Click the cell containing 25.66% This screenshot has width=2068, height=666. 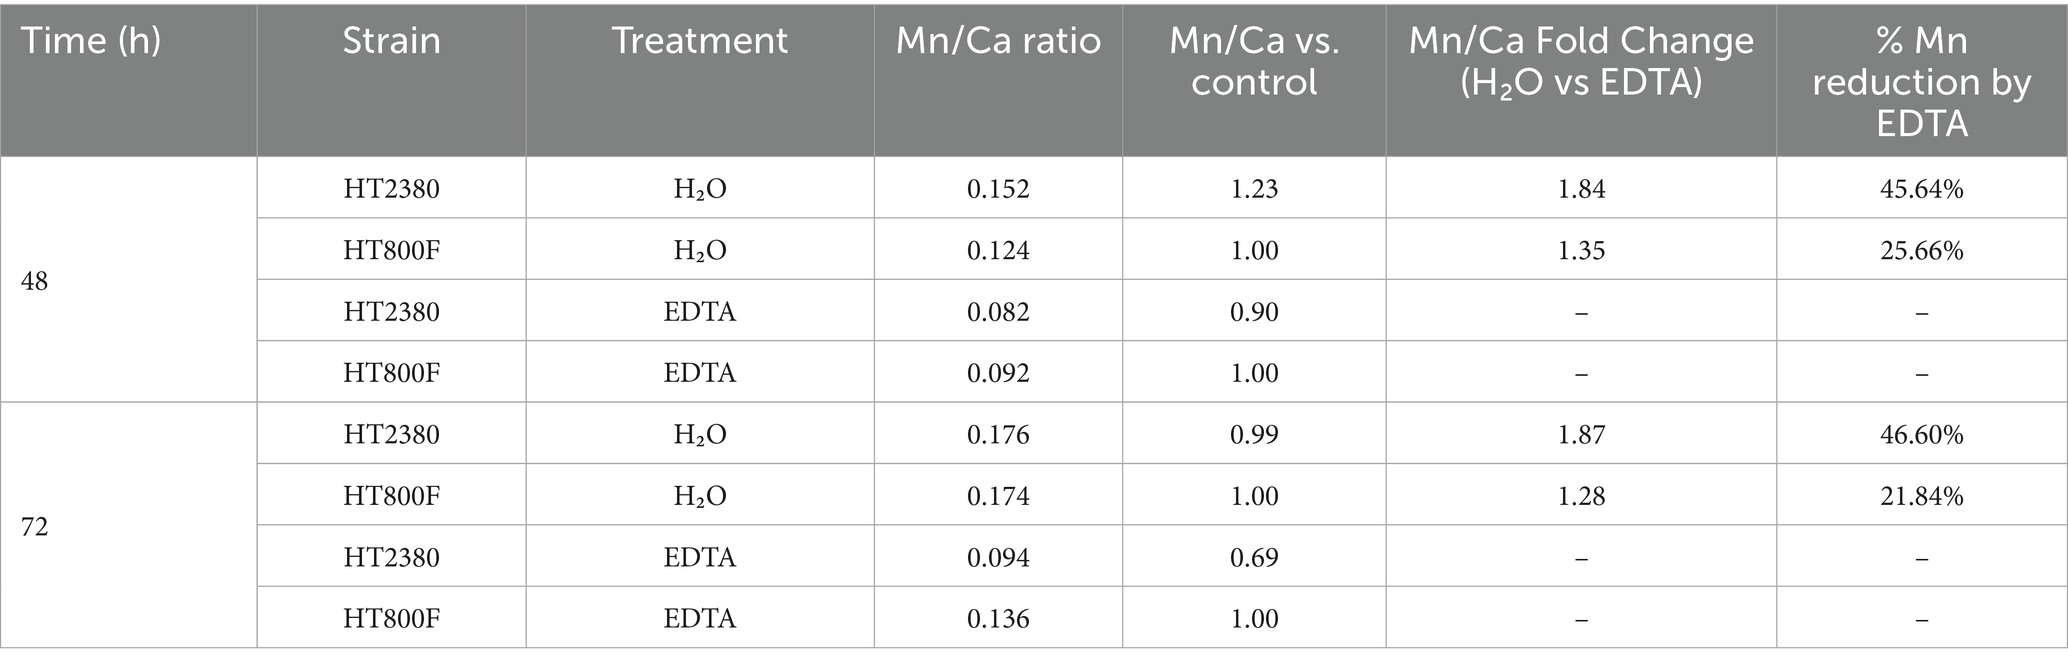click(x=1921, y=250)
